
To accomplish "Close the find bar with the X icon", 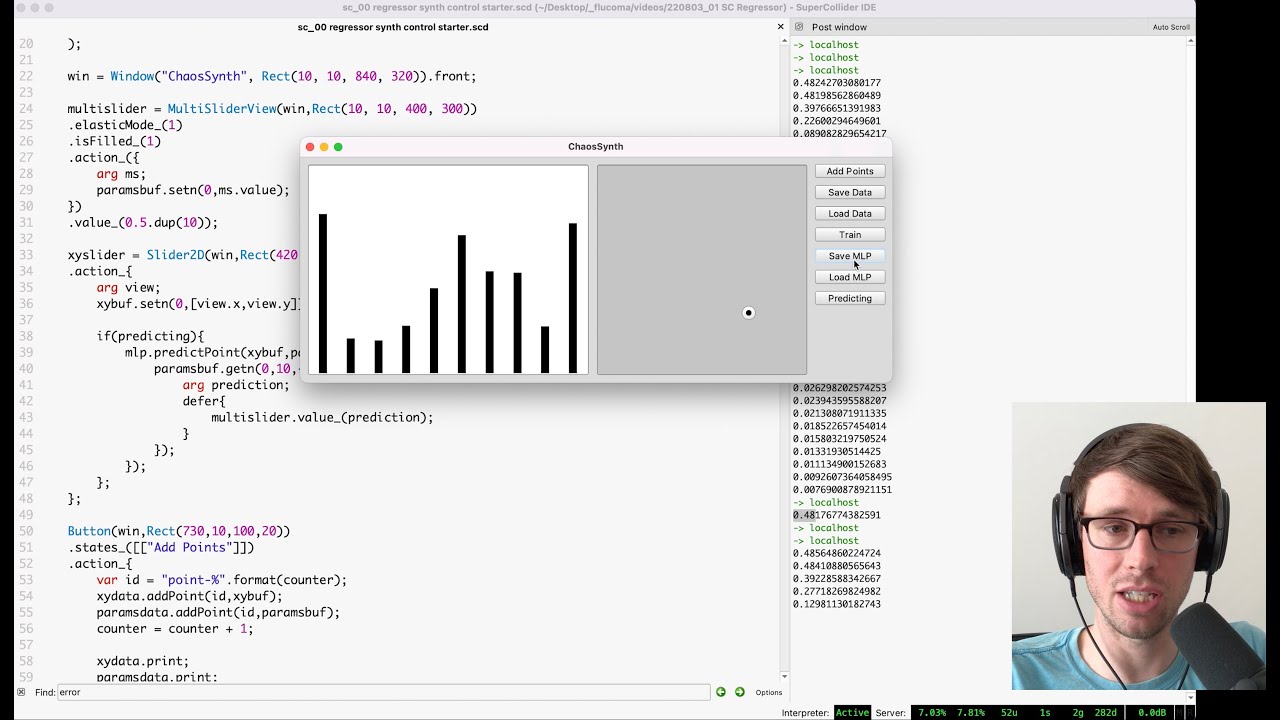I will click(21, 692).
